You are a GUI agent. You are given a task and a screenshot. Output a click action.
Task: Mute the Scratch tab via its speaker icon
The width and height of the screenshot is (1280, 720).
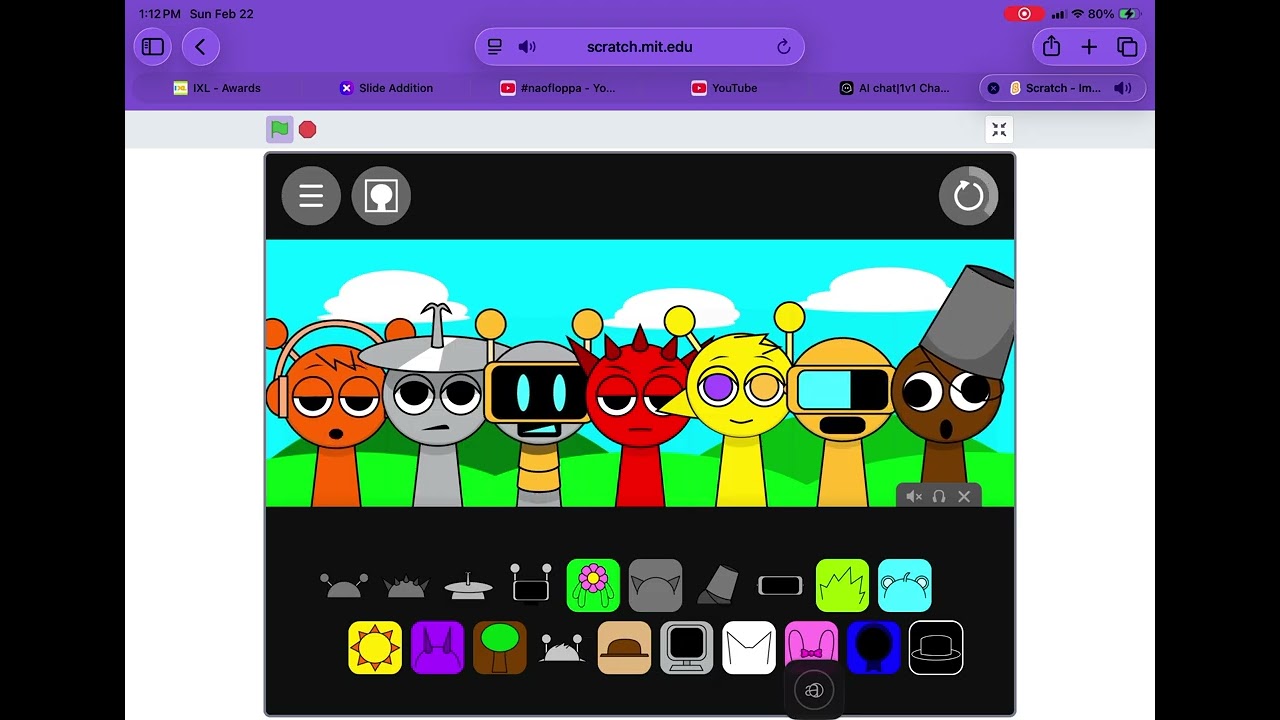click(x=1123, y=88)
